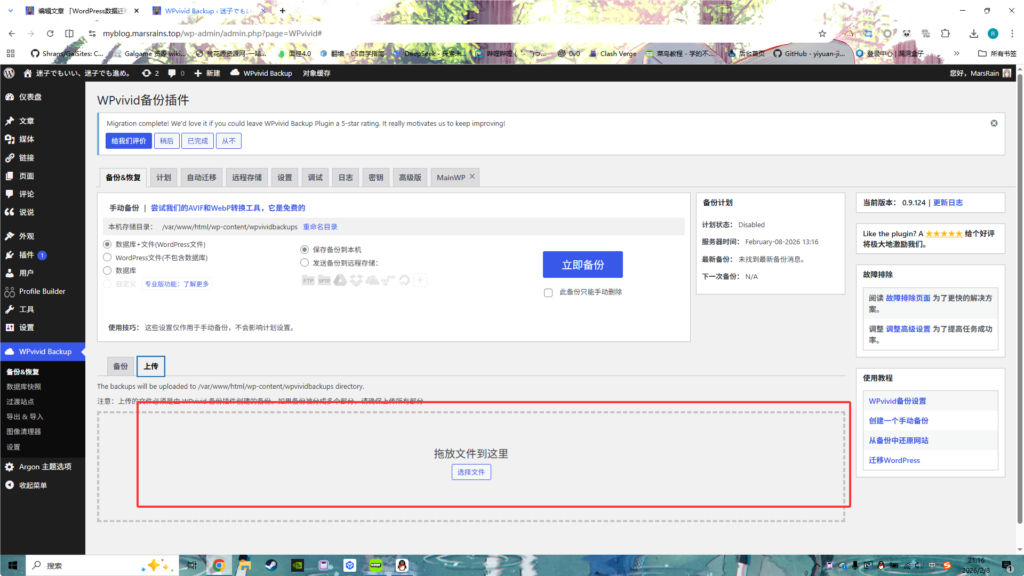Click the 选择文件 button in upload area
1024x576 pixels.
click(x=471, y=471)
